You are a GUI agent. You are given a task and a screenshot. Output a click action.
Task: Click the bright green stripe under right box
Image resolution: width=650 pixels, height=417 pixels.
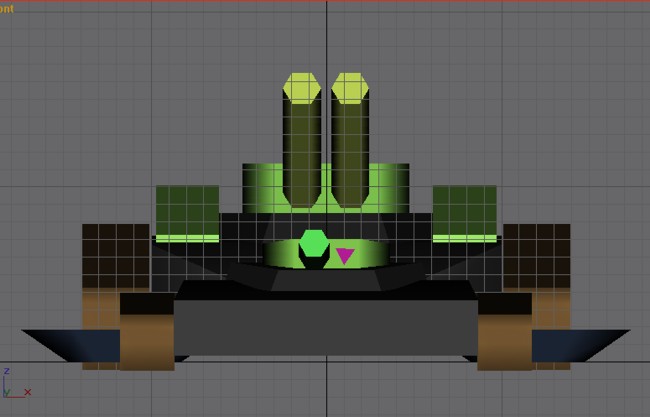464,238
